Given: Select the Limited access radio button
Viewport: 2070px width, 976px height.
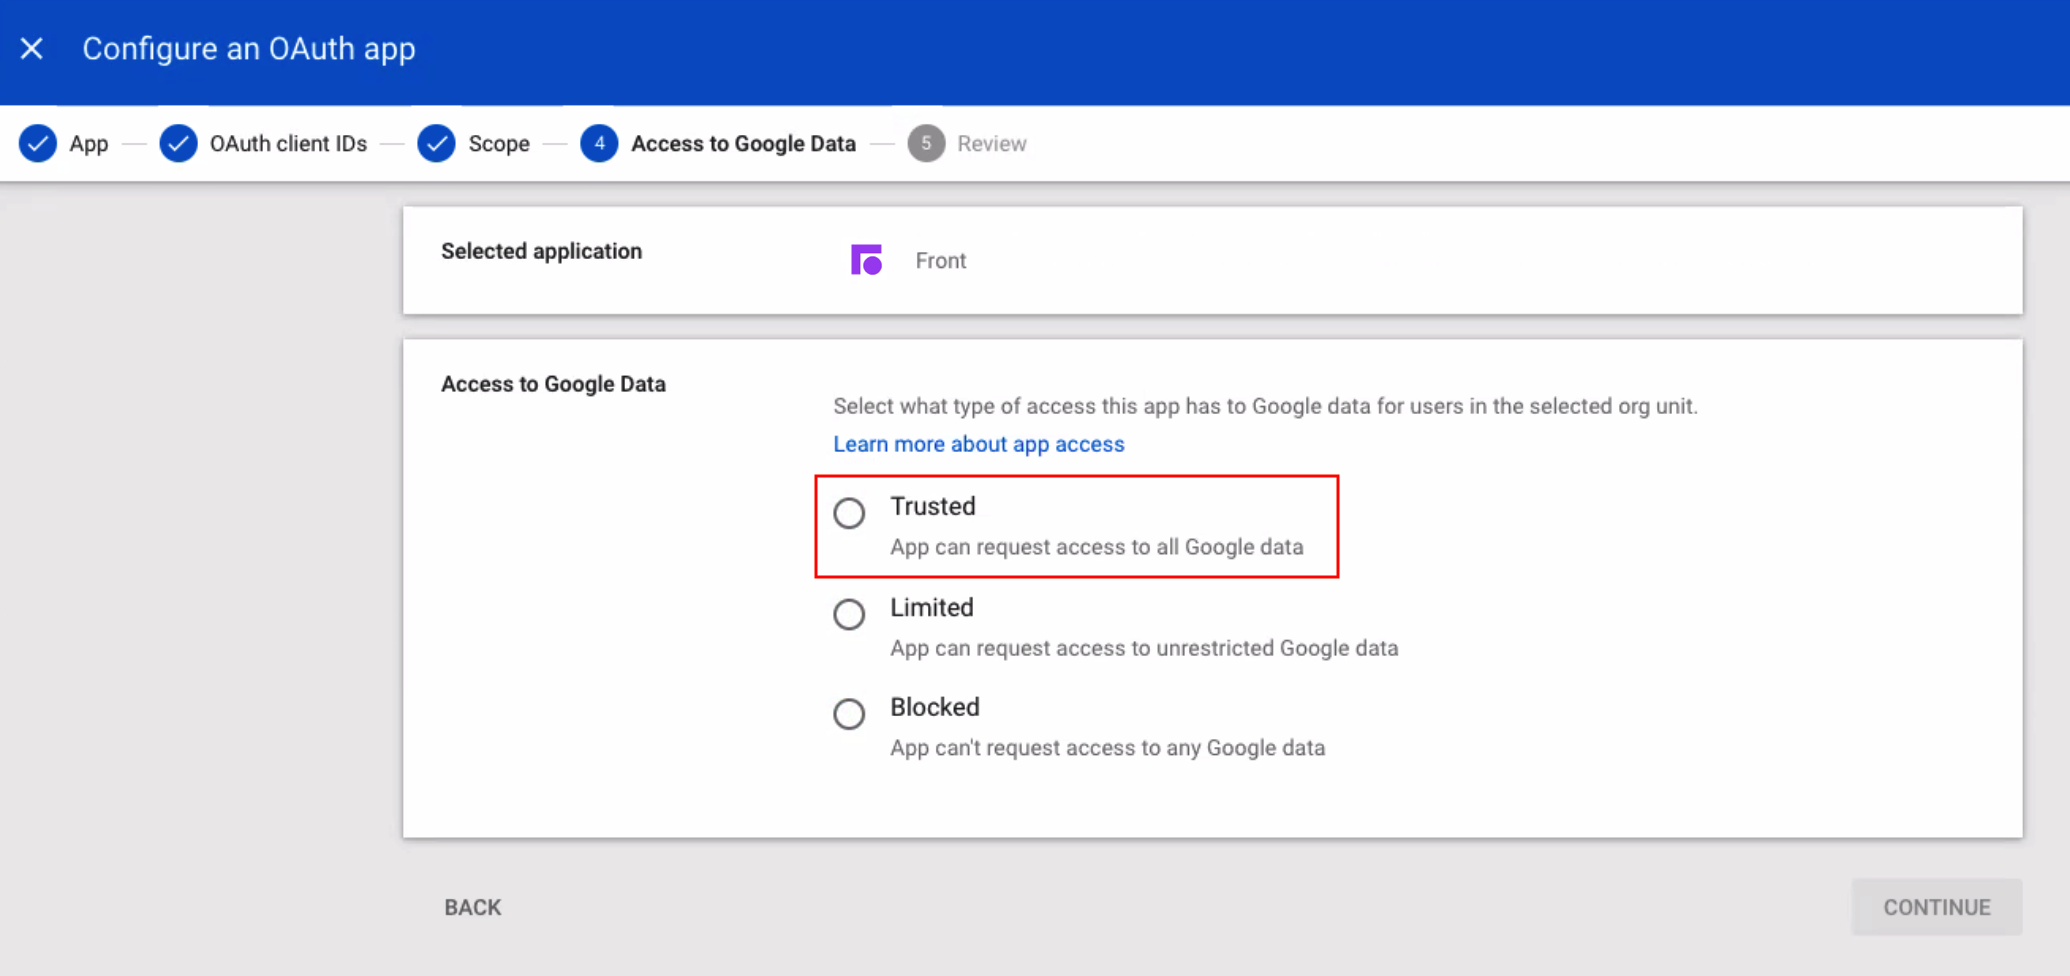Looking at the screenshot, I should coord(849,614).
